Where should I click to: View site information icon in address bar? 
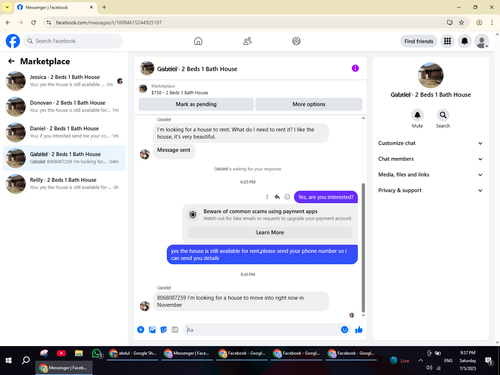point(49,22)
